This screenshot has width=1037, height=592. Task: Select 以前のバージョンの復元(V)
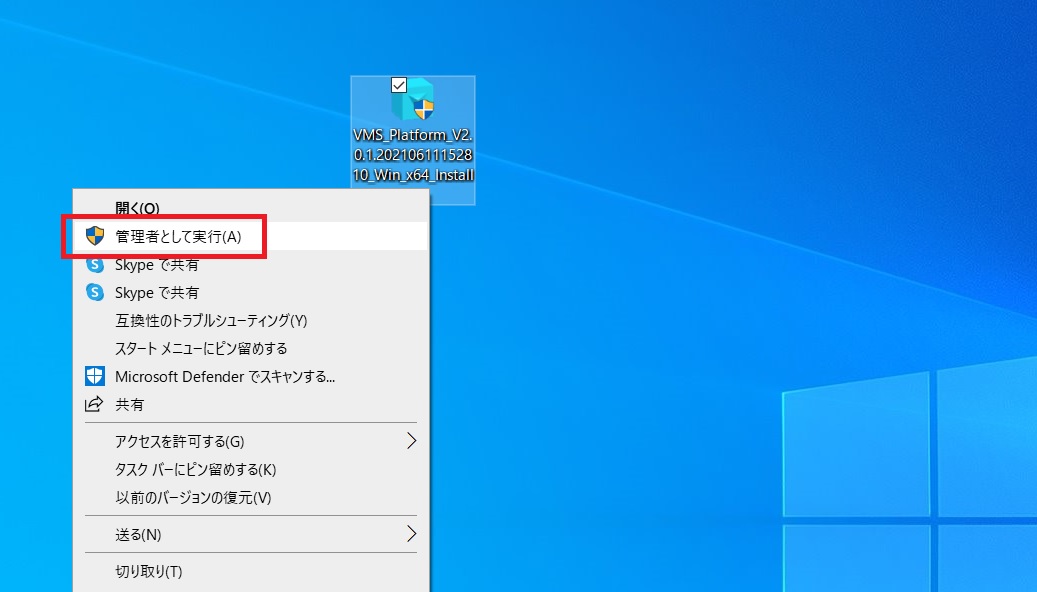(251, 497)
